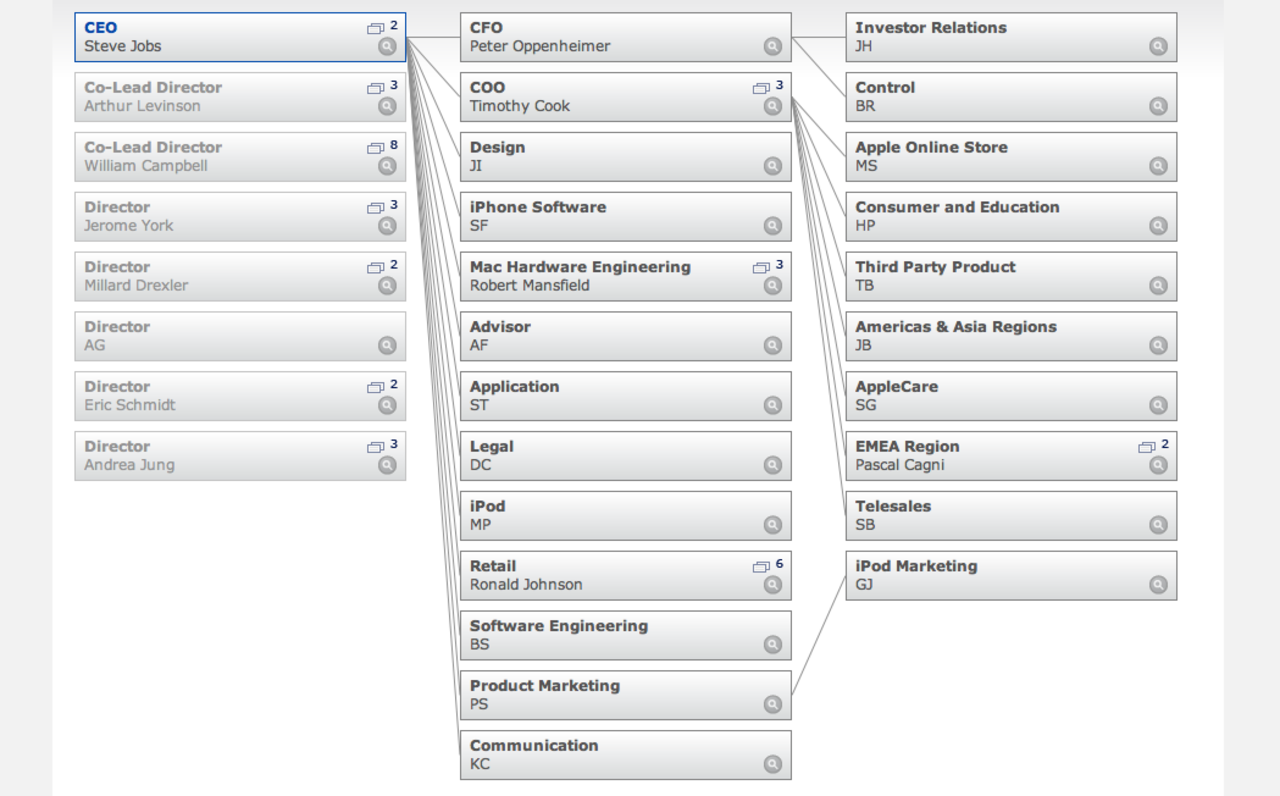The image size is (1280, 796).
Task: Click magnifier icon on Communication KC card
Action: (772, 764)
